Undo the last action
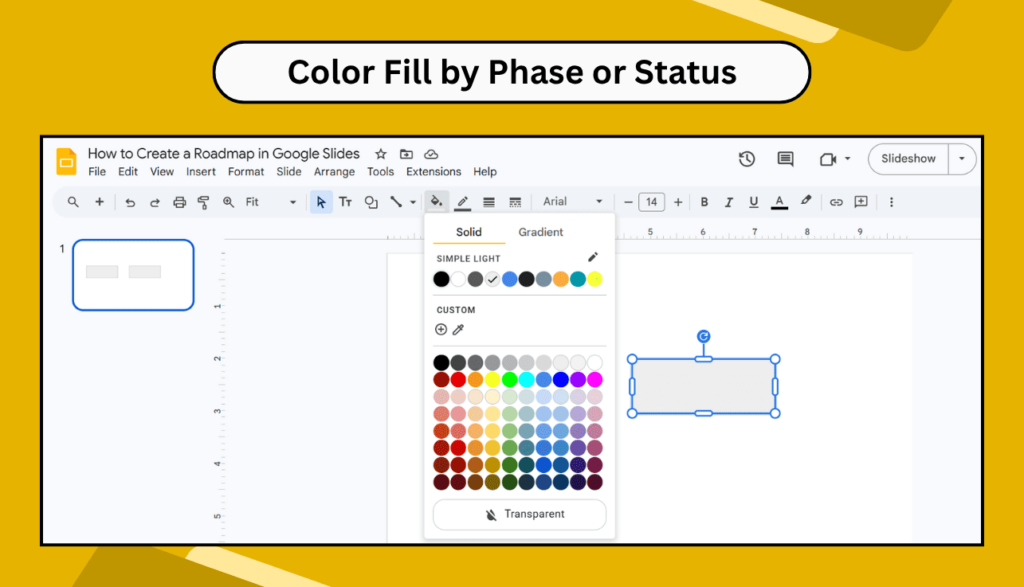 130,202
